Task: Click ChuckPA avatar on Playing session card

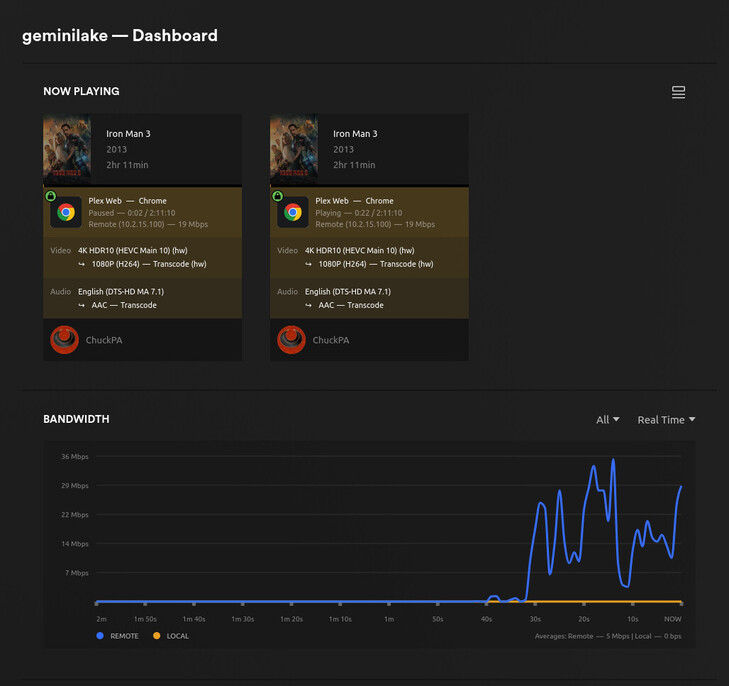Action: pyautogui.click(x=291, y=340)
